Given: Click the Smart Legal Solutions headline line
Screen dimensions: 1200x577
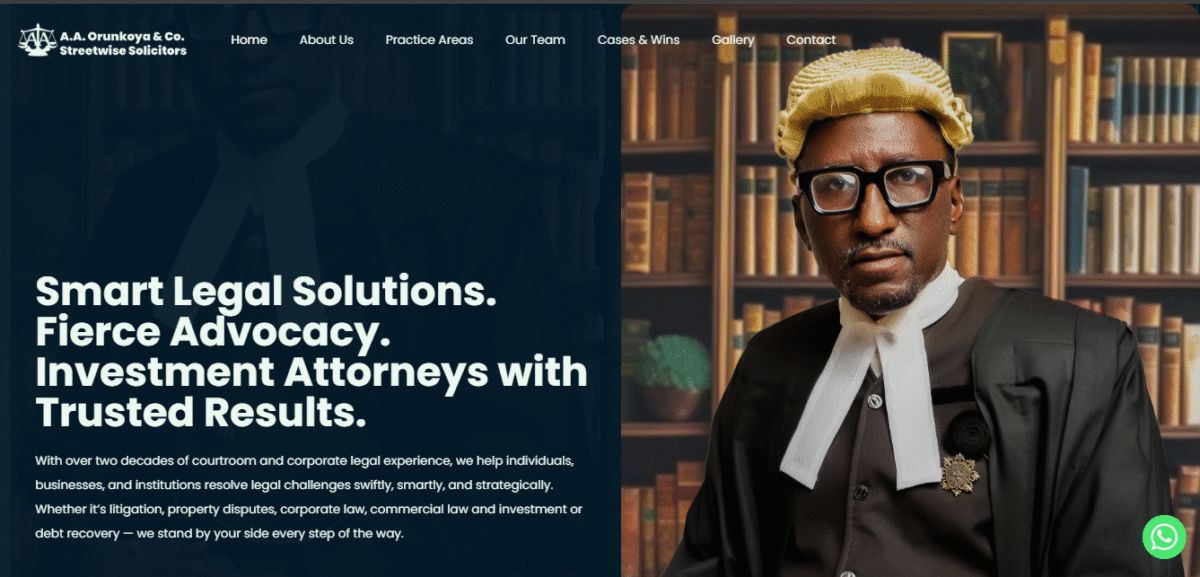Looking at the screenshot, I should click(266, 291).
